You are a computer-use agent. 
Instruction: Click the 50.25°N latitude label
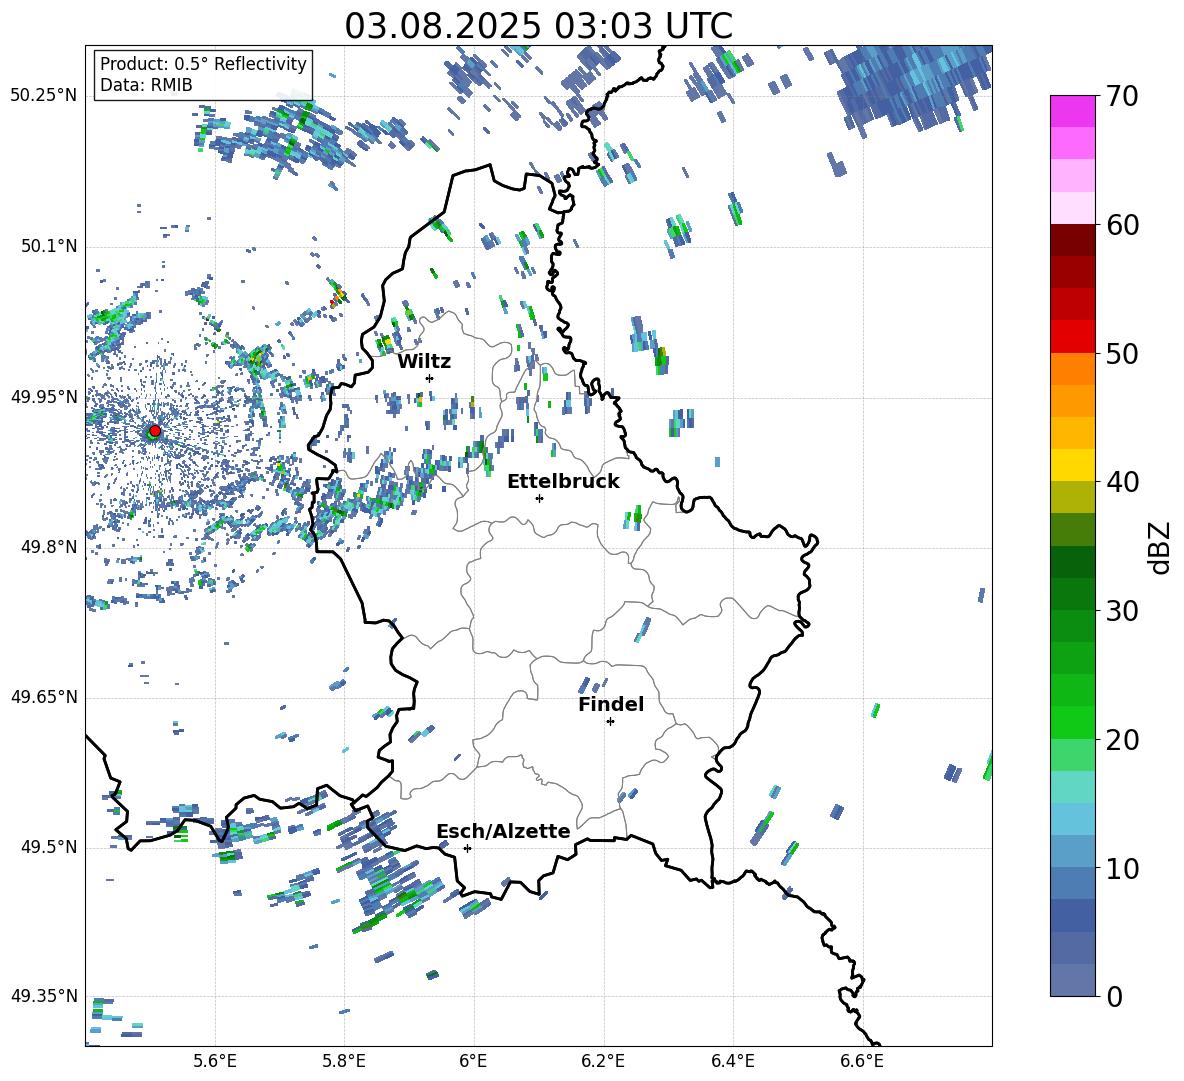coord(44,96)
